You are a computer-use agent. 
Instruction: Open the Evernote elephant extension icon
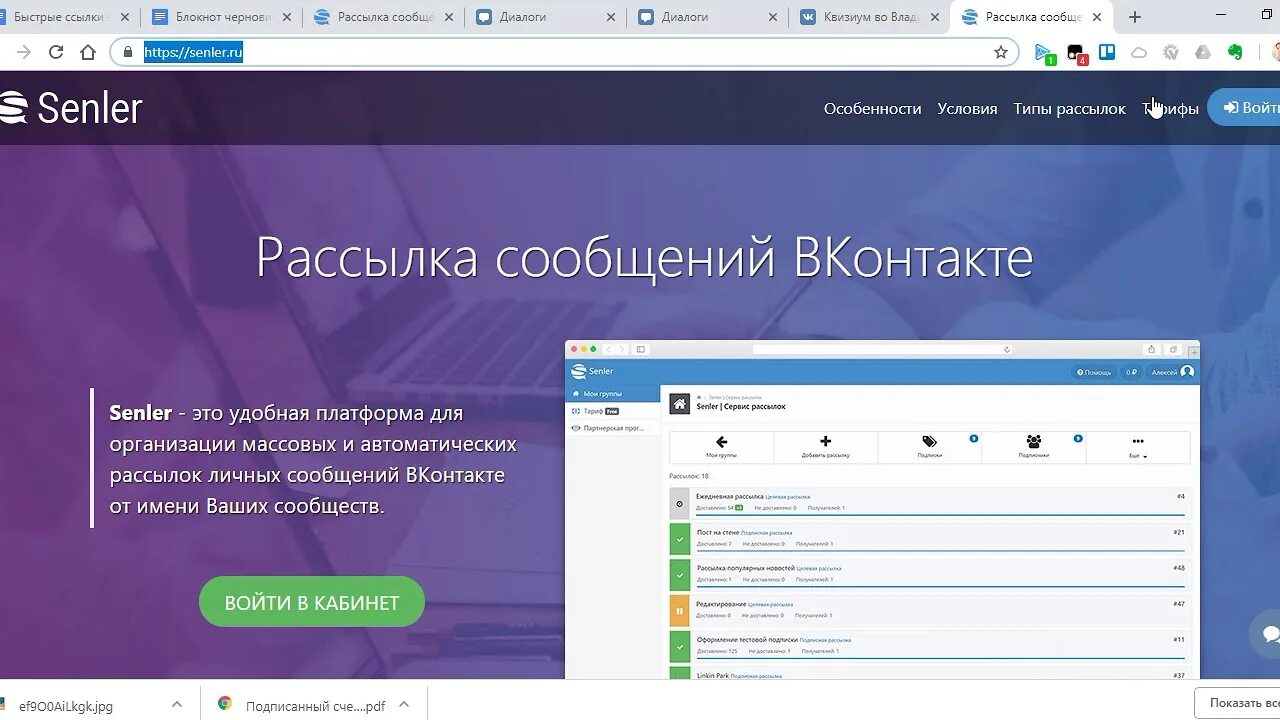[x=1236, y=52]
